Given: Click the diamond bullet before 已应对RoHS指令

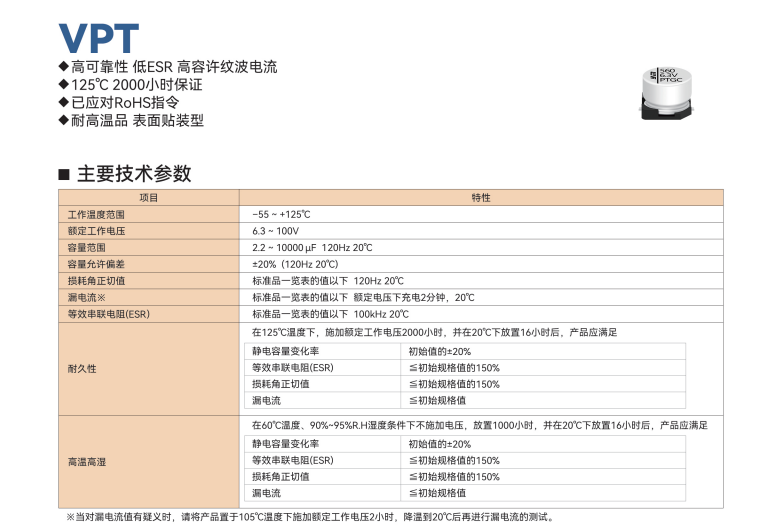Looking at the screenshot, I should pos(64,103).
